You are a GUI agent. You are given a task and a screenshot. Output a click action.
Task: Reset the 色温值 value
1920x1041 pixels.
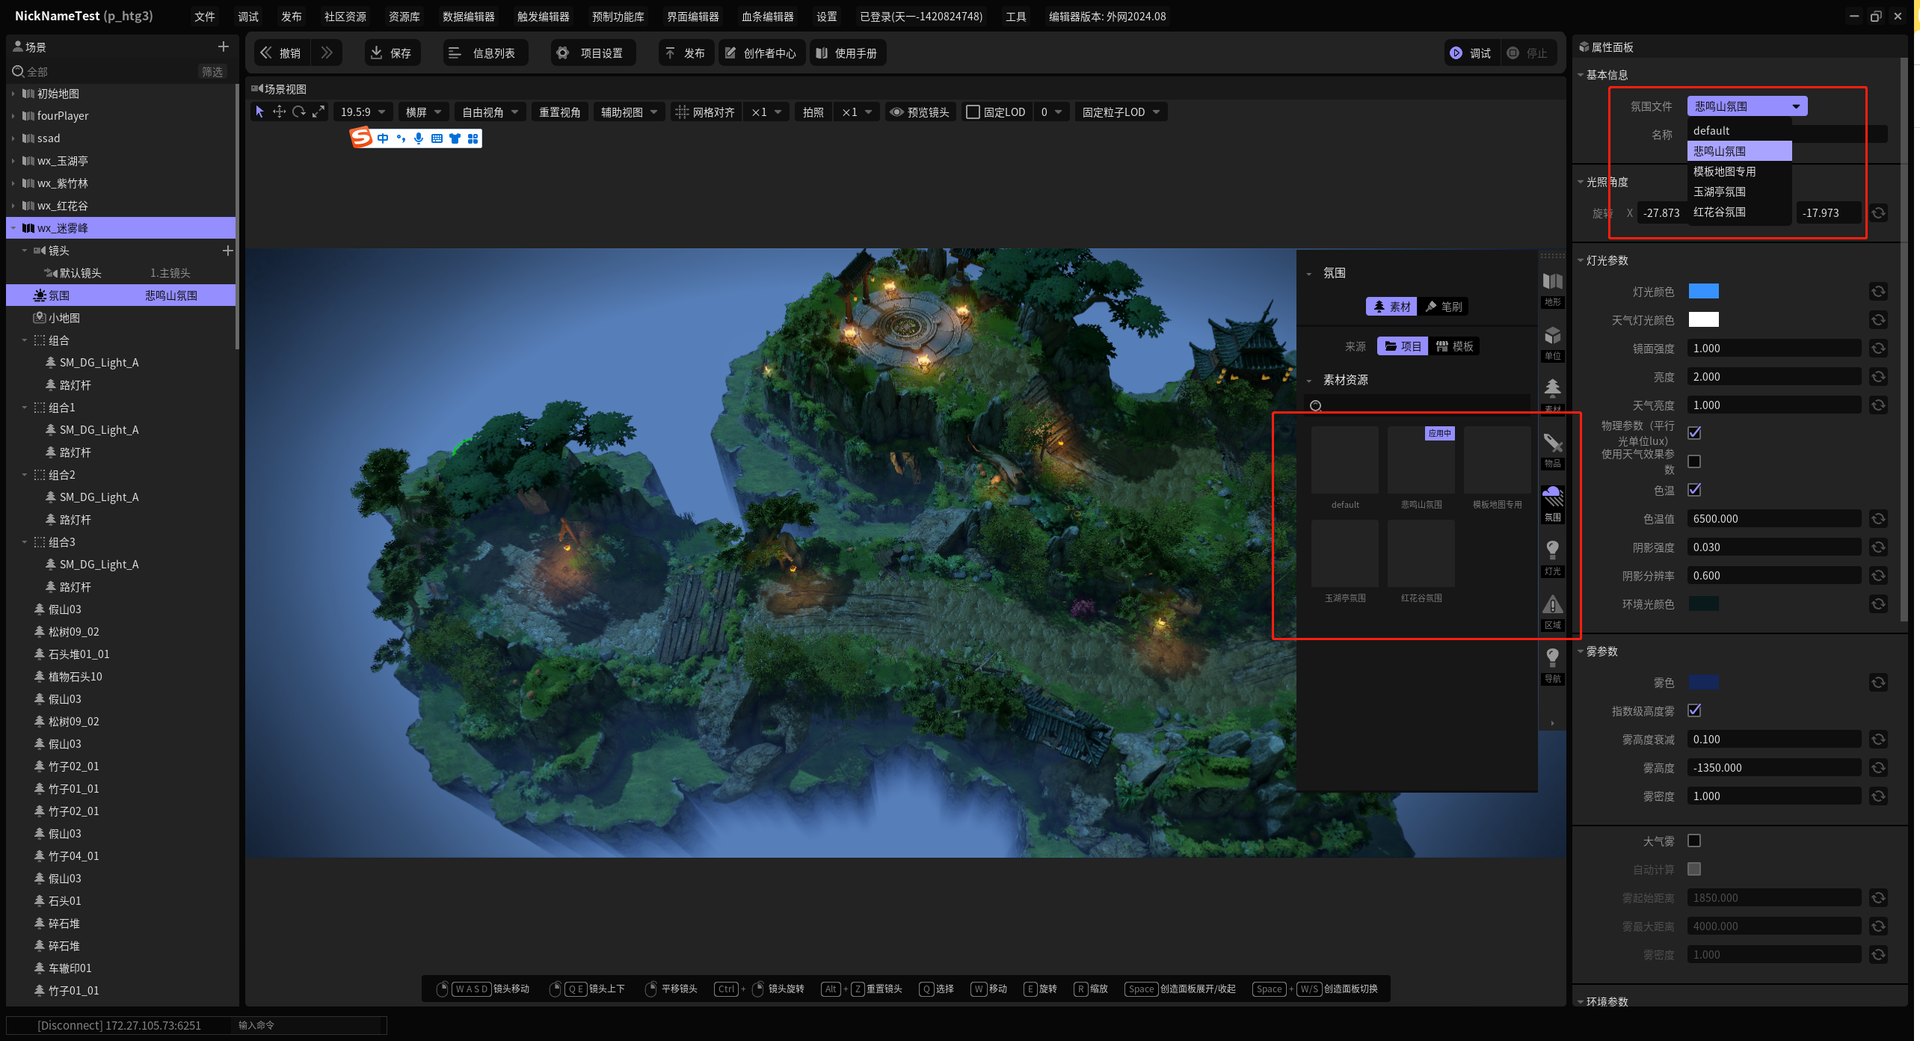[x=1878, y=519]
